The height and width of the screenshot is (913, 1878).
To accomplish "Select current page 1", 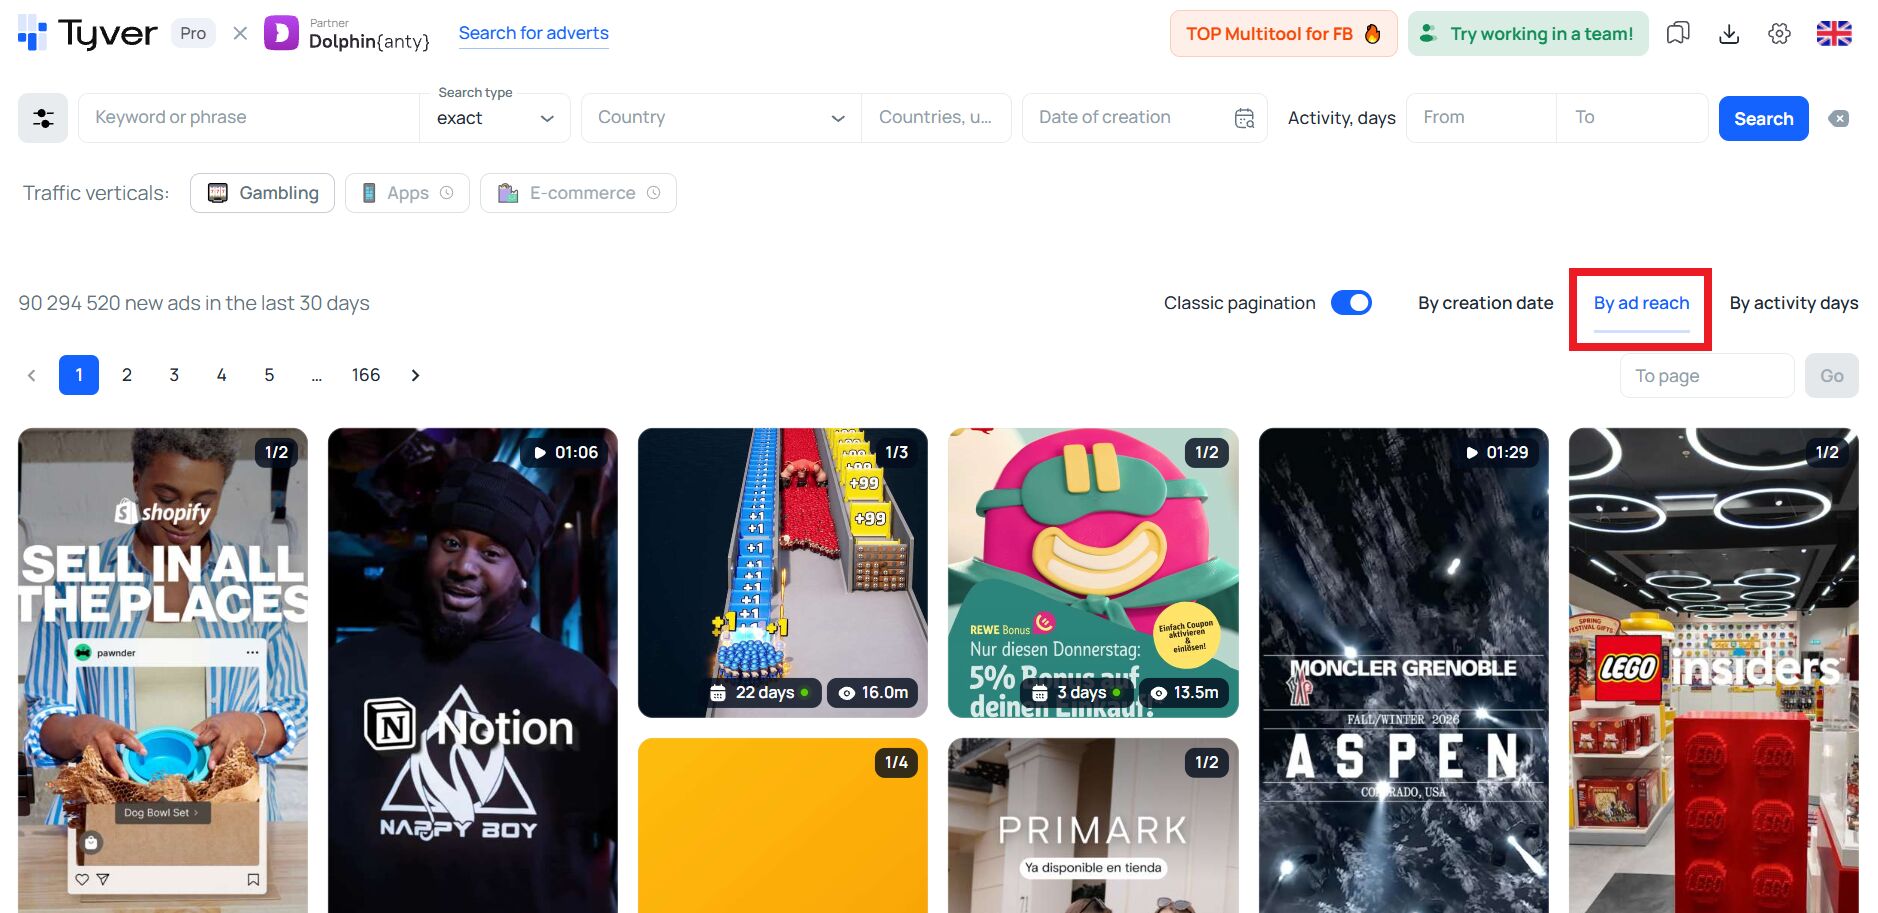I will 79,375.
